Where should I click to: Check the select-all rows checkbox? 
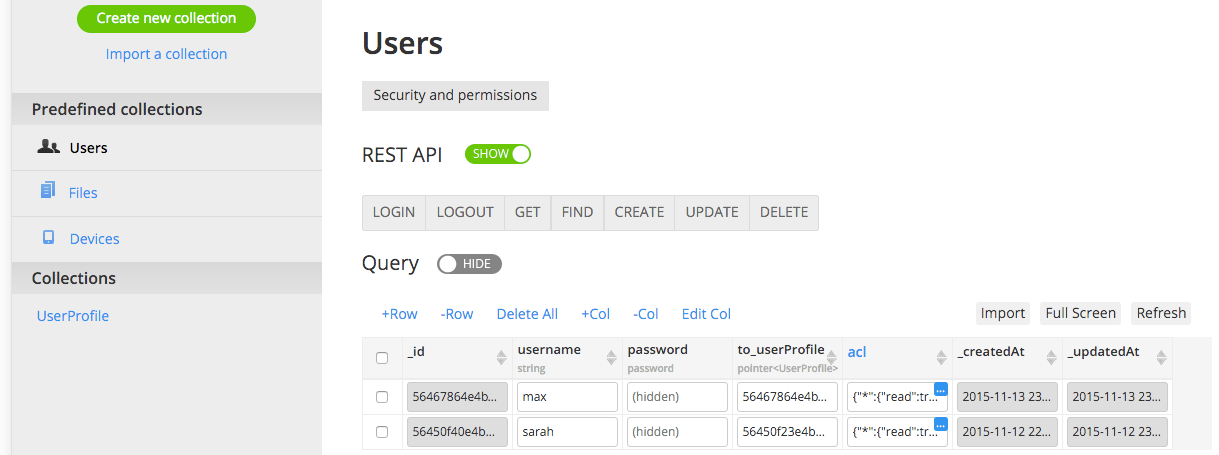[x=381, y=357]
